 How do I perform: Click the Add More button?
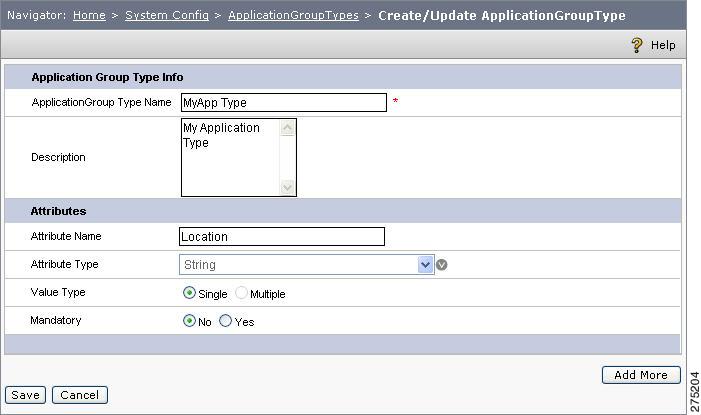[x=641, y=375]
